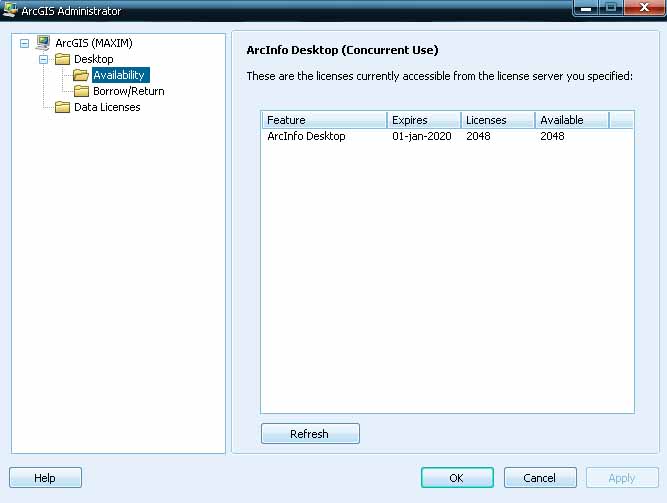This screenshot has width=667, height=503.
Task: Click the Data Licenses folder icon
Action: pyautogui.click(x=62, y=107)
